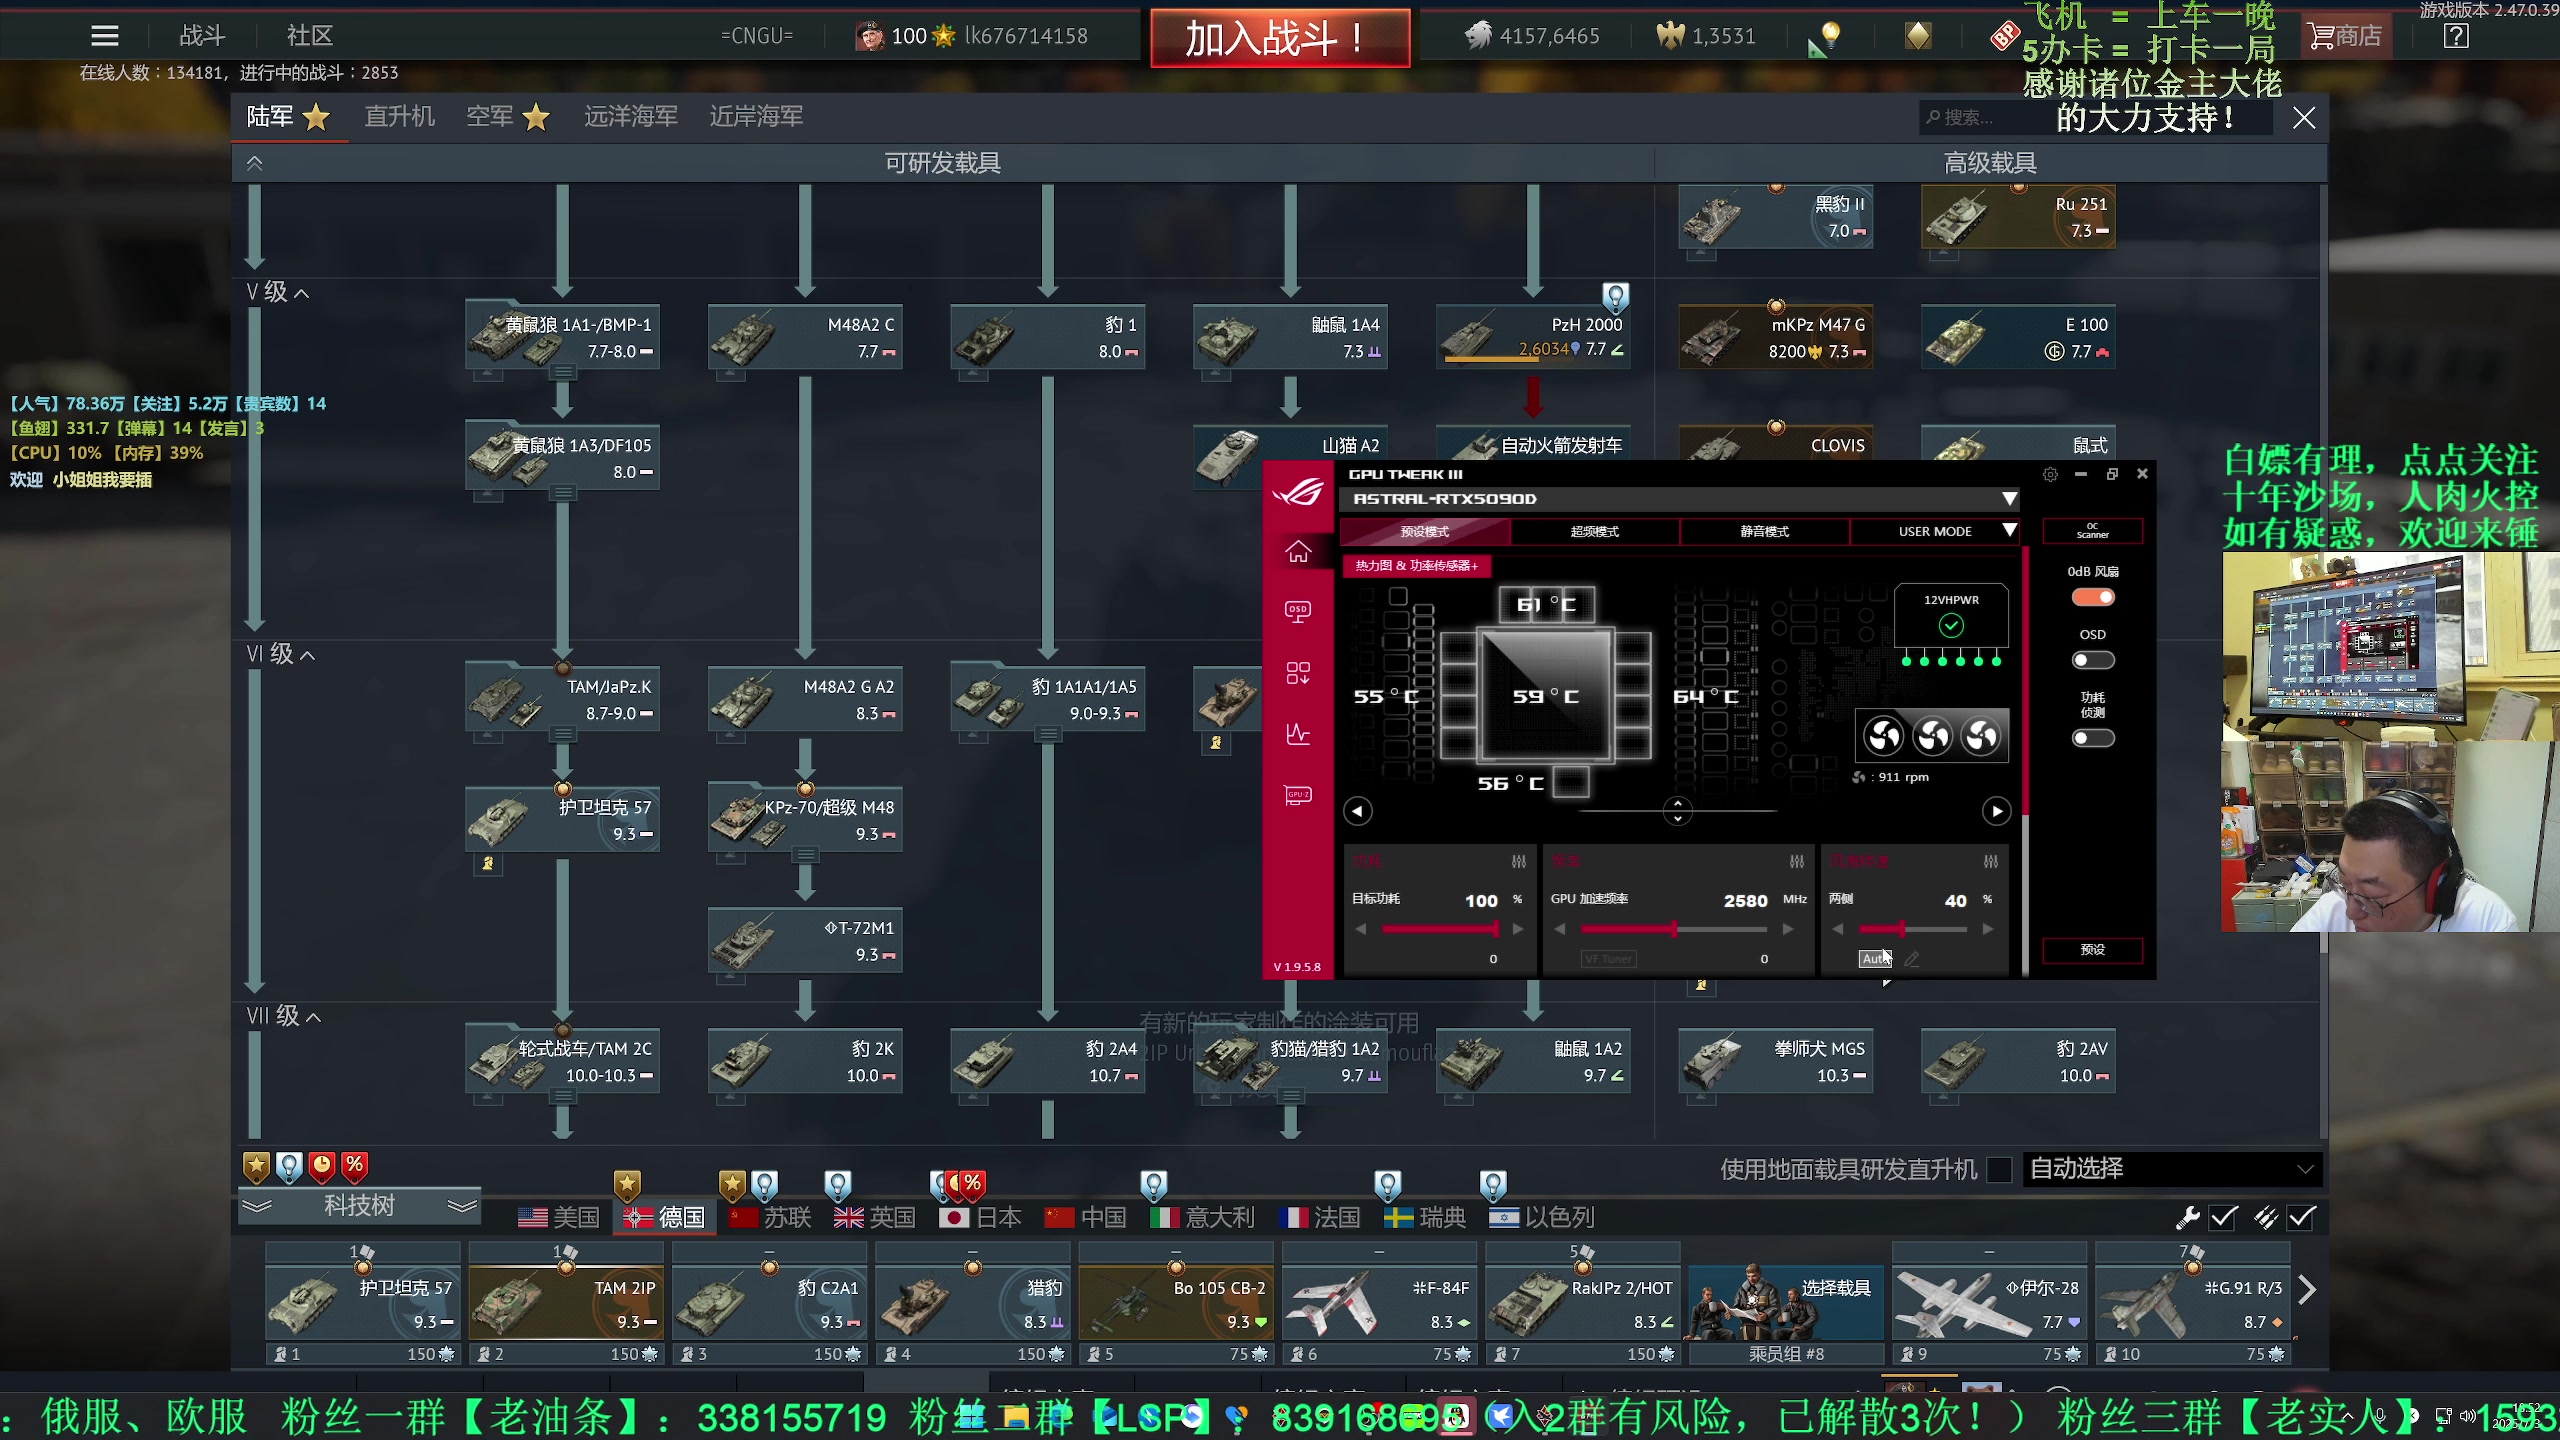Toggle the 功耗侦测 switch
2560x1440 pixels.
coord(2092,738)
